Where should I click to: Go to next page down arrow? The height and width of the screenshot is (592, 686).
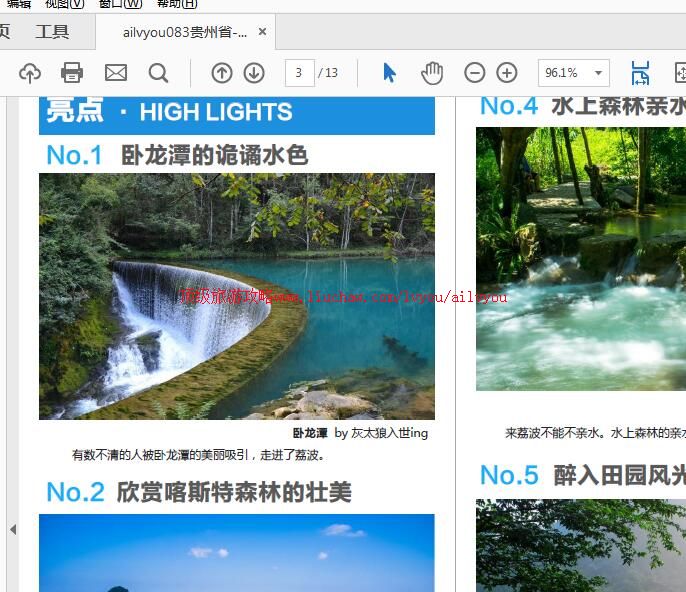(254, 73)
